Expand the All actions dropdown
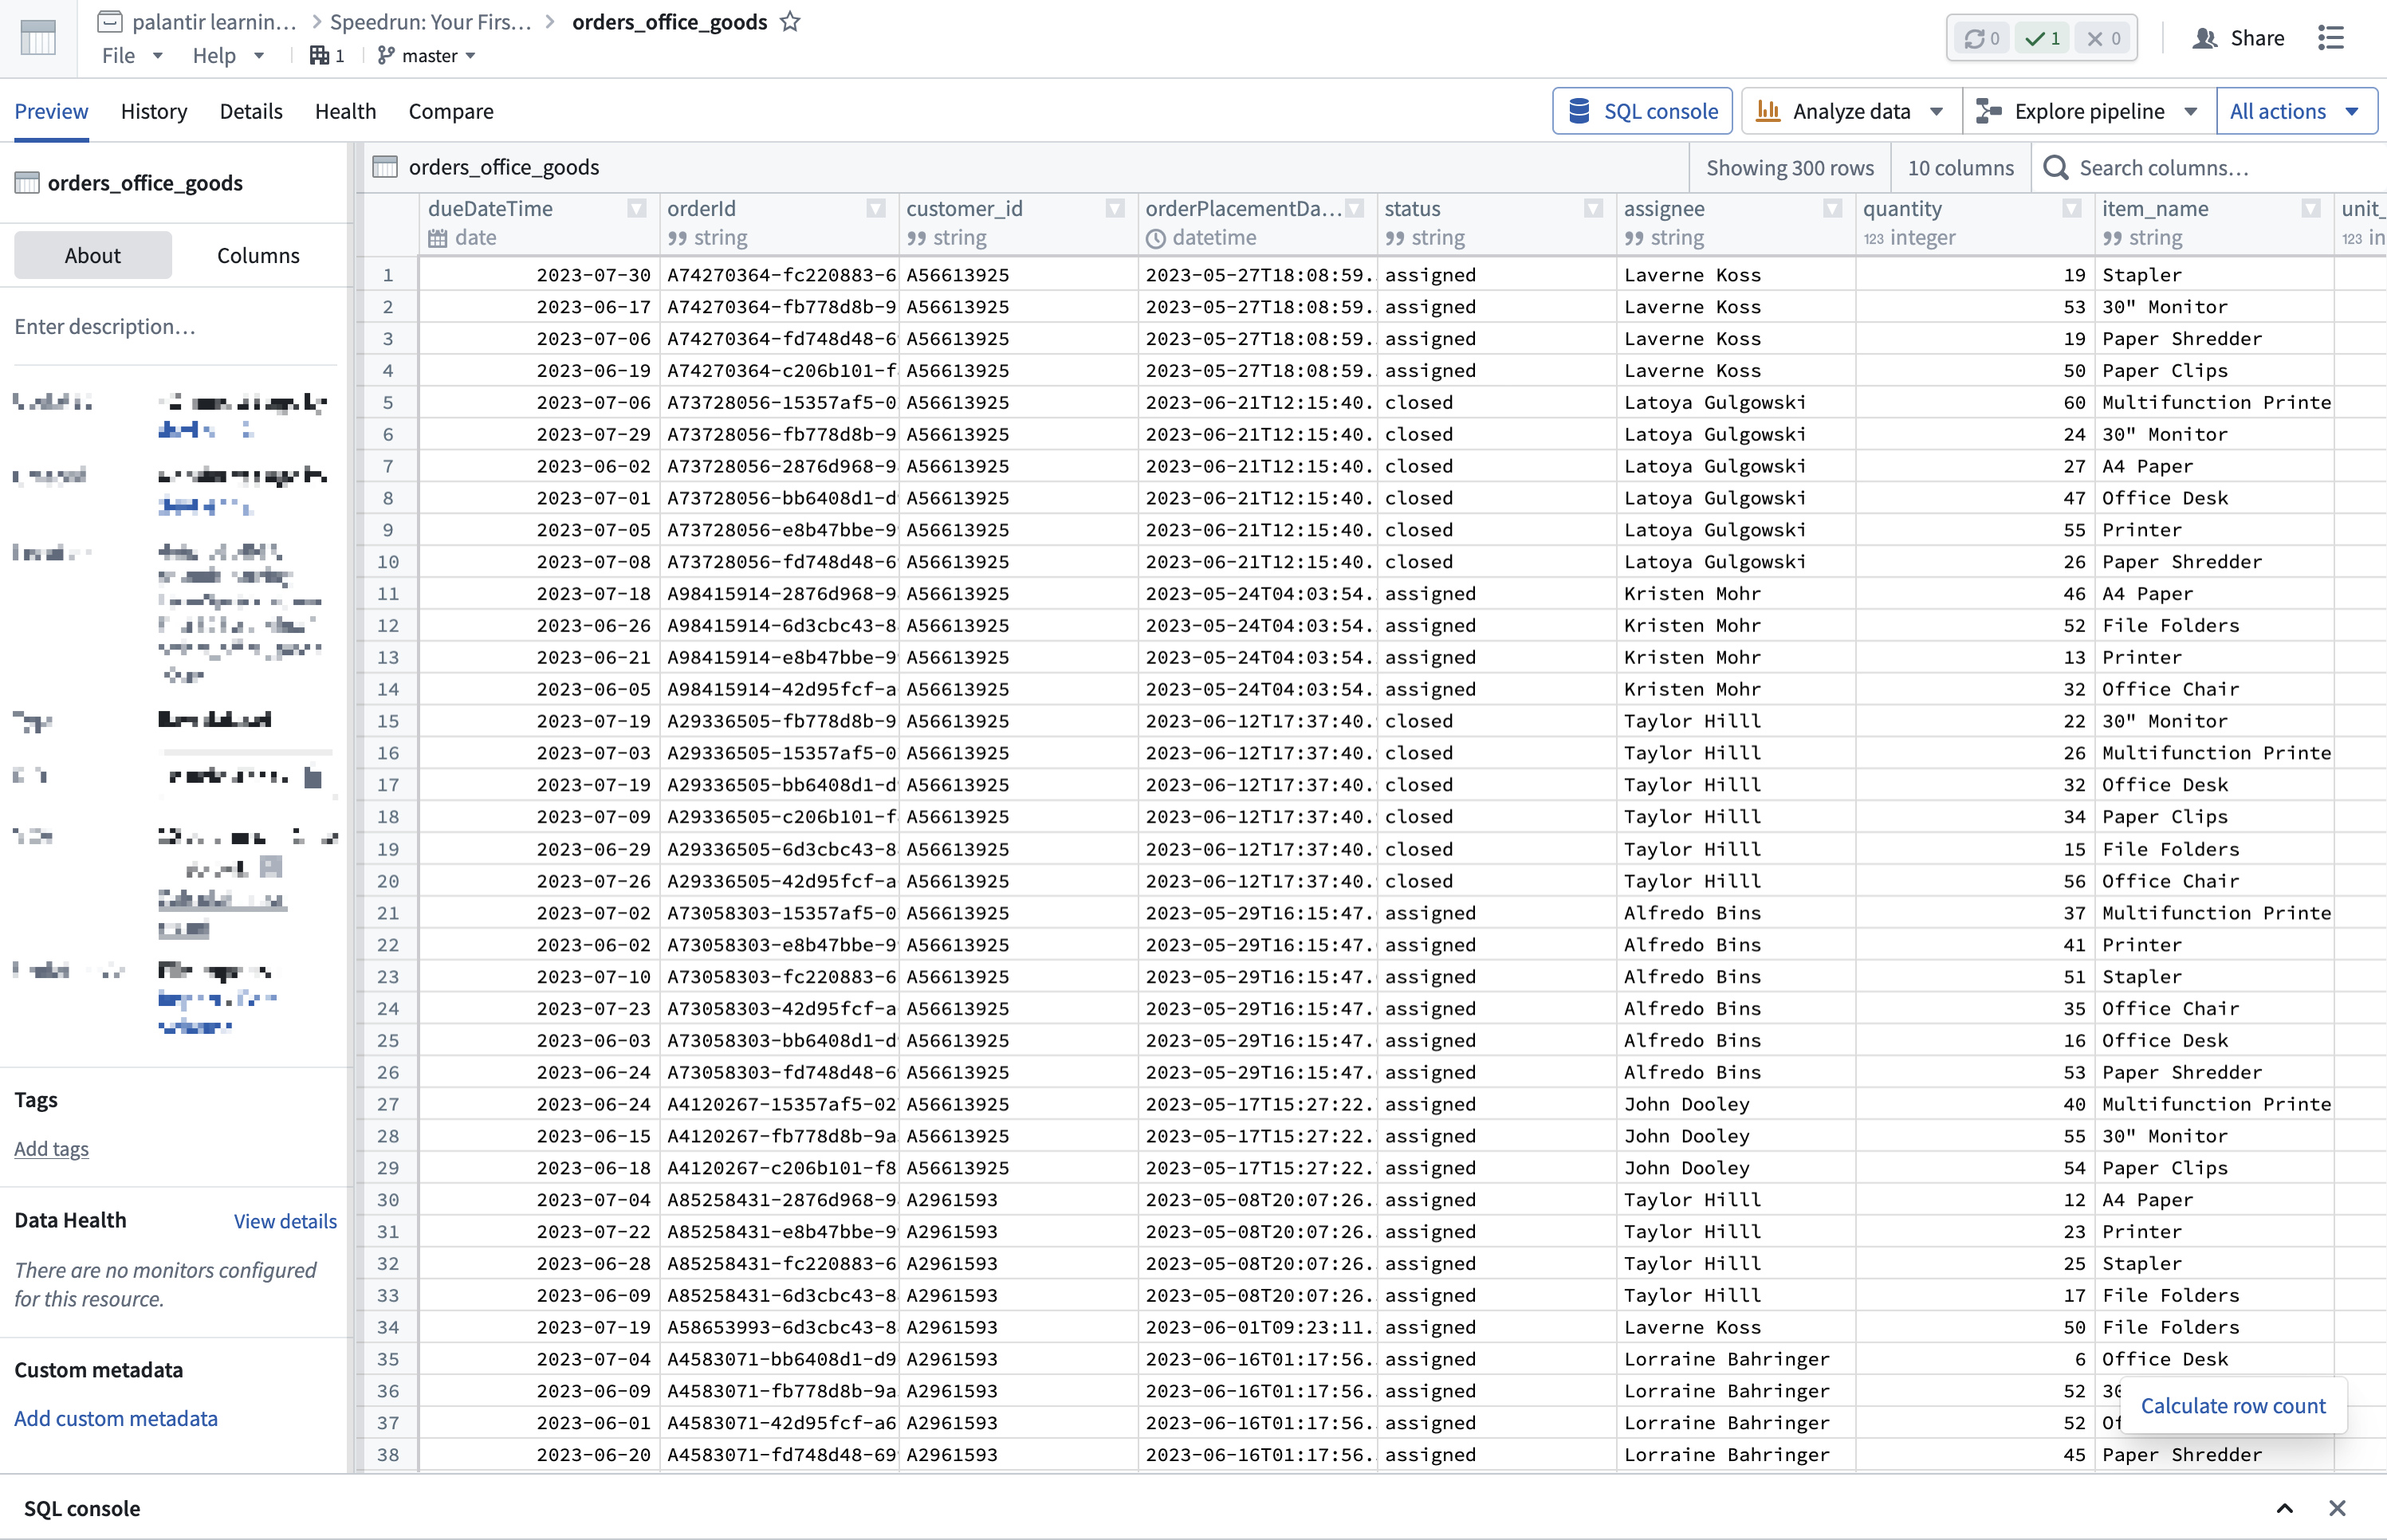This screenshot has width=2387, height=1540. tap(2296, 111)
